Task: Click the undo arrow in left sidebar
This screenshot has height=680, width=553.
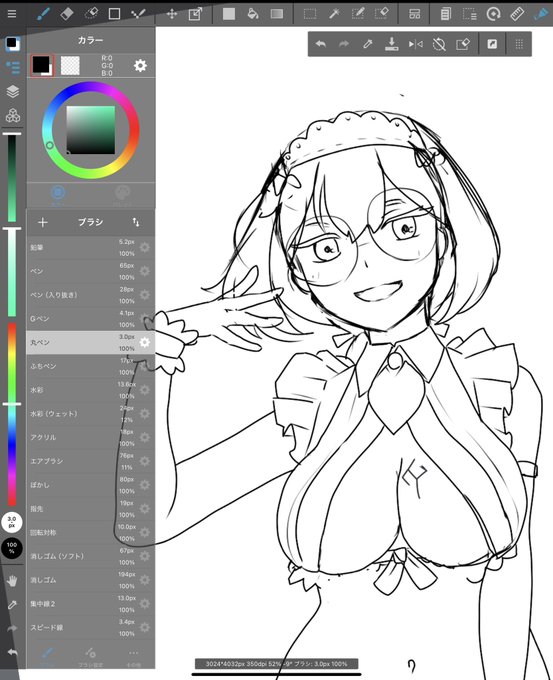Action: pyautogui.click(x=12, y=652)
